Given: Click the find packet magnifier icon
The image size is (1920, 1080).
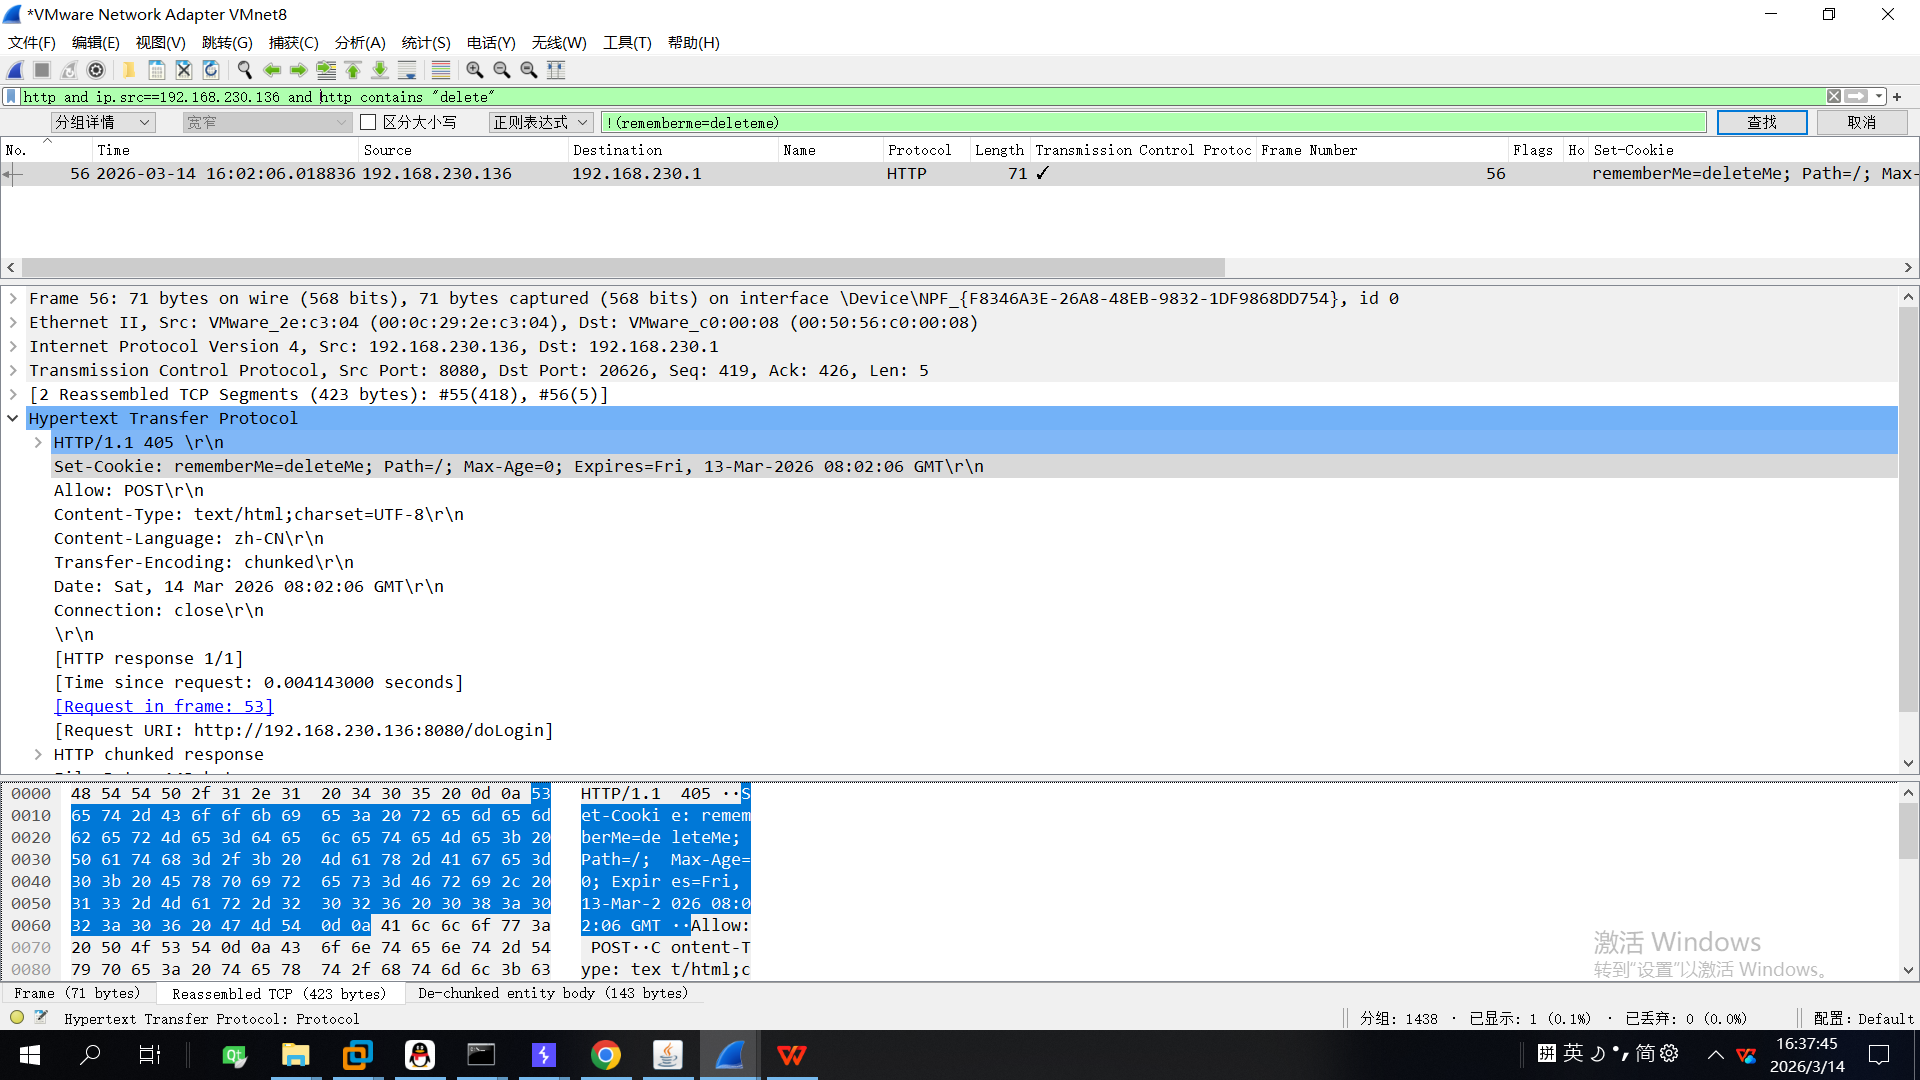Looking at the screenshot, I should click(244, 70).
